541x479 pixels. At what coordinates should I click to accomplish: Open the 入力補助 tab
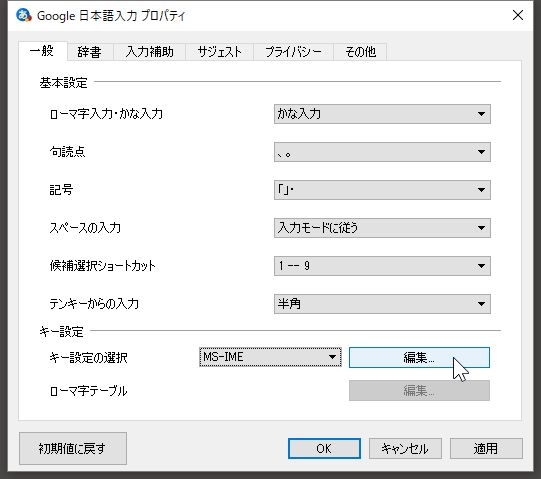click(149, 52)
